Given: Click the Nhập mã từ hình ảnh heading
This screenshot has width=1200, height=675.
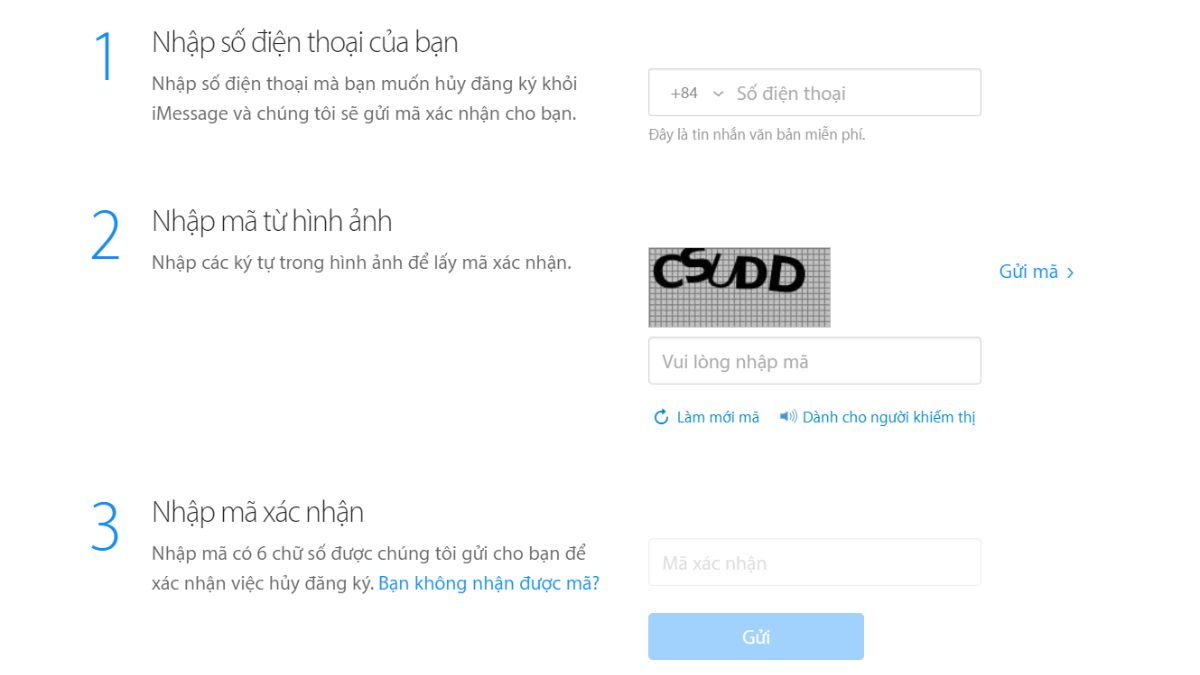Looking at the screenshot, I should click(x=272, y=221).
